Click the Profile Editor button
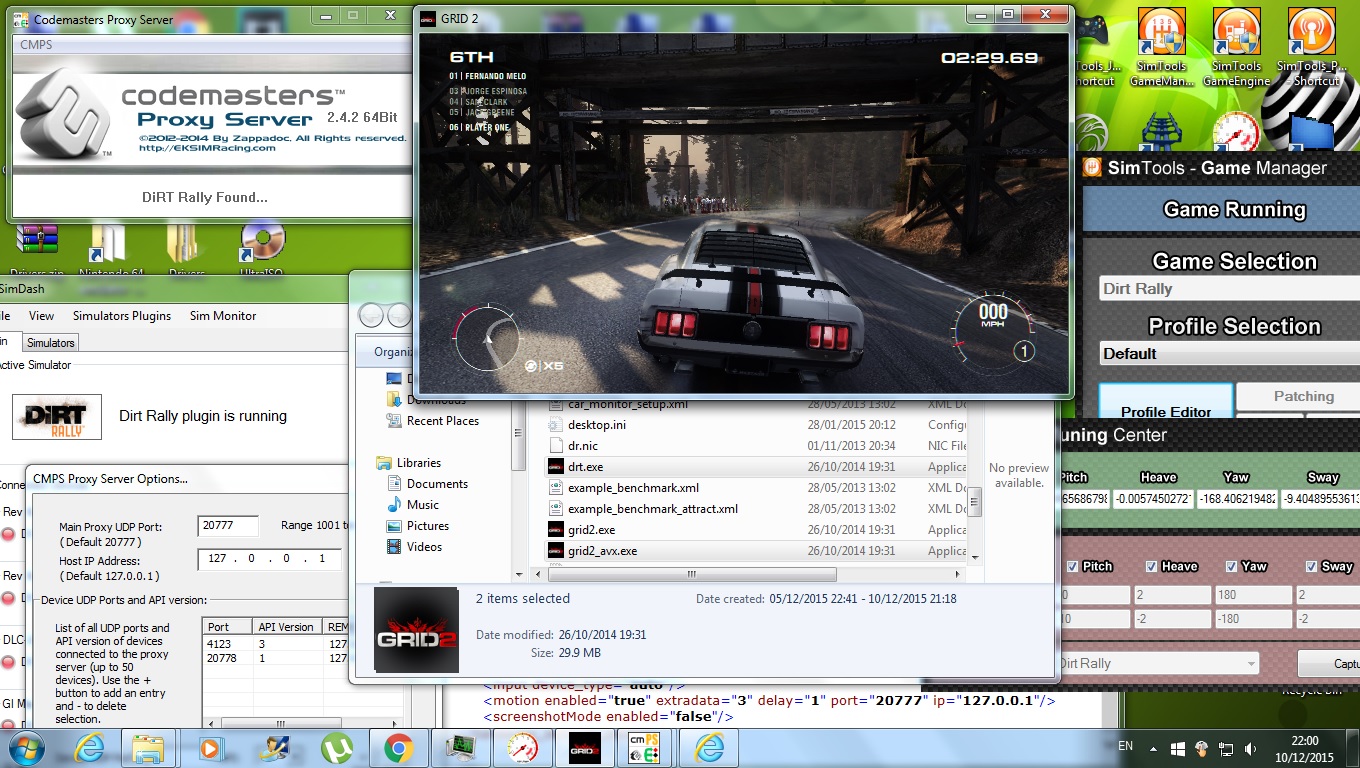The width and height of the screenshot is (1360, 768). tap(1166, 403)
